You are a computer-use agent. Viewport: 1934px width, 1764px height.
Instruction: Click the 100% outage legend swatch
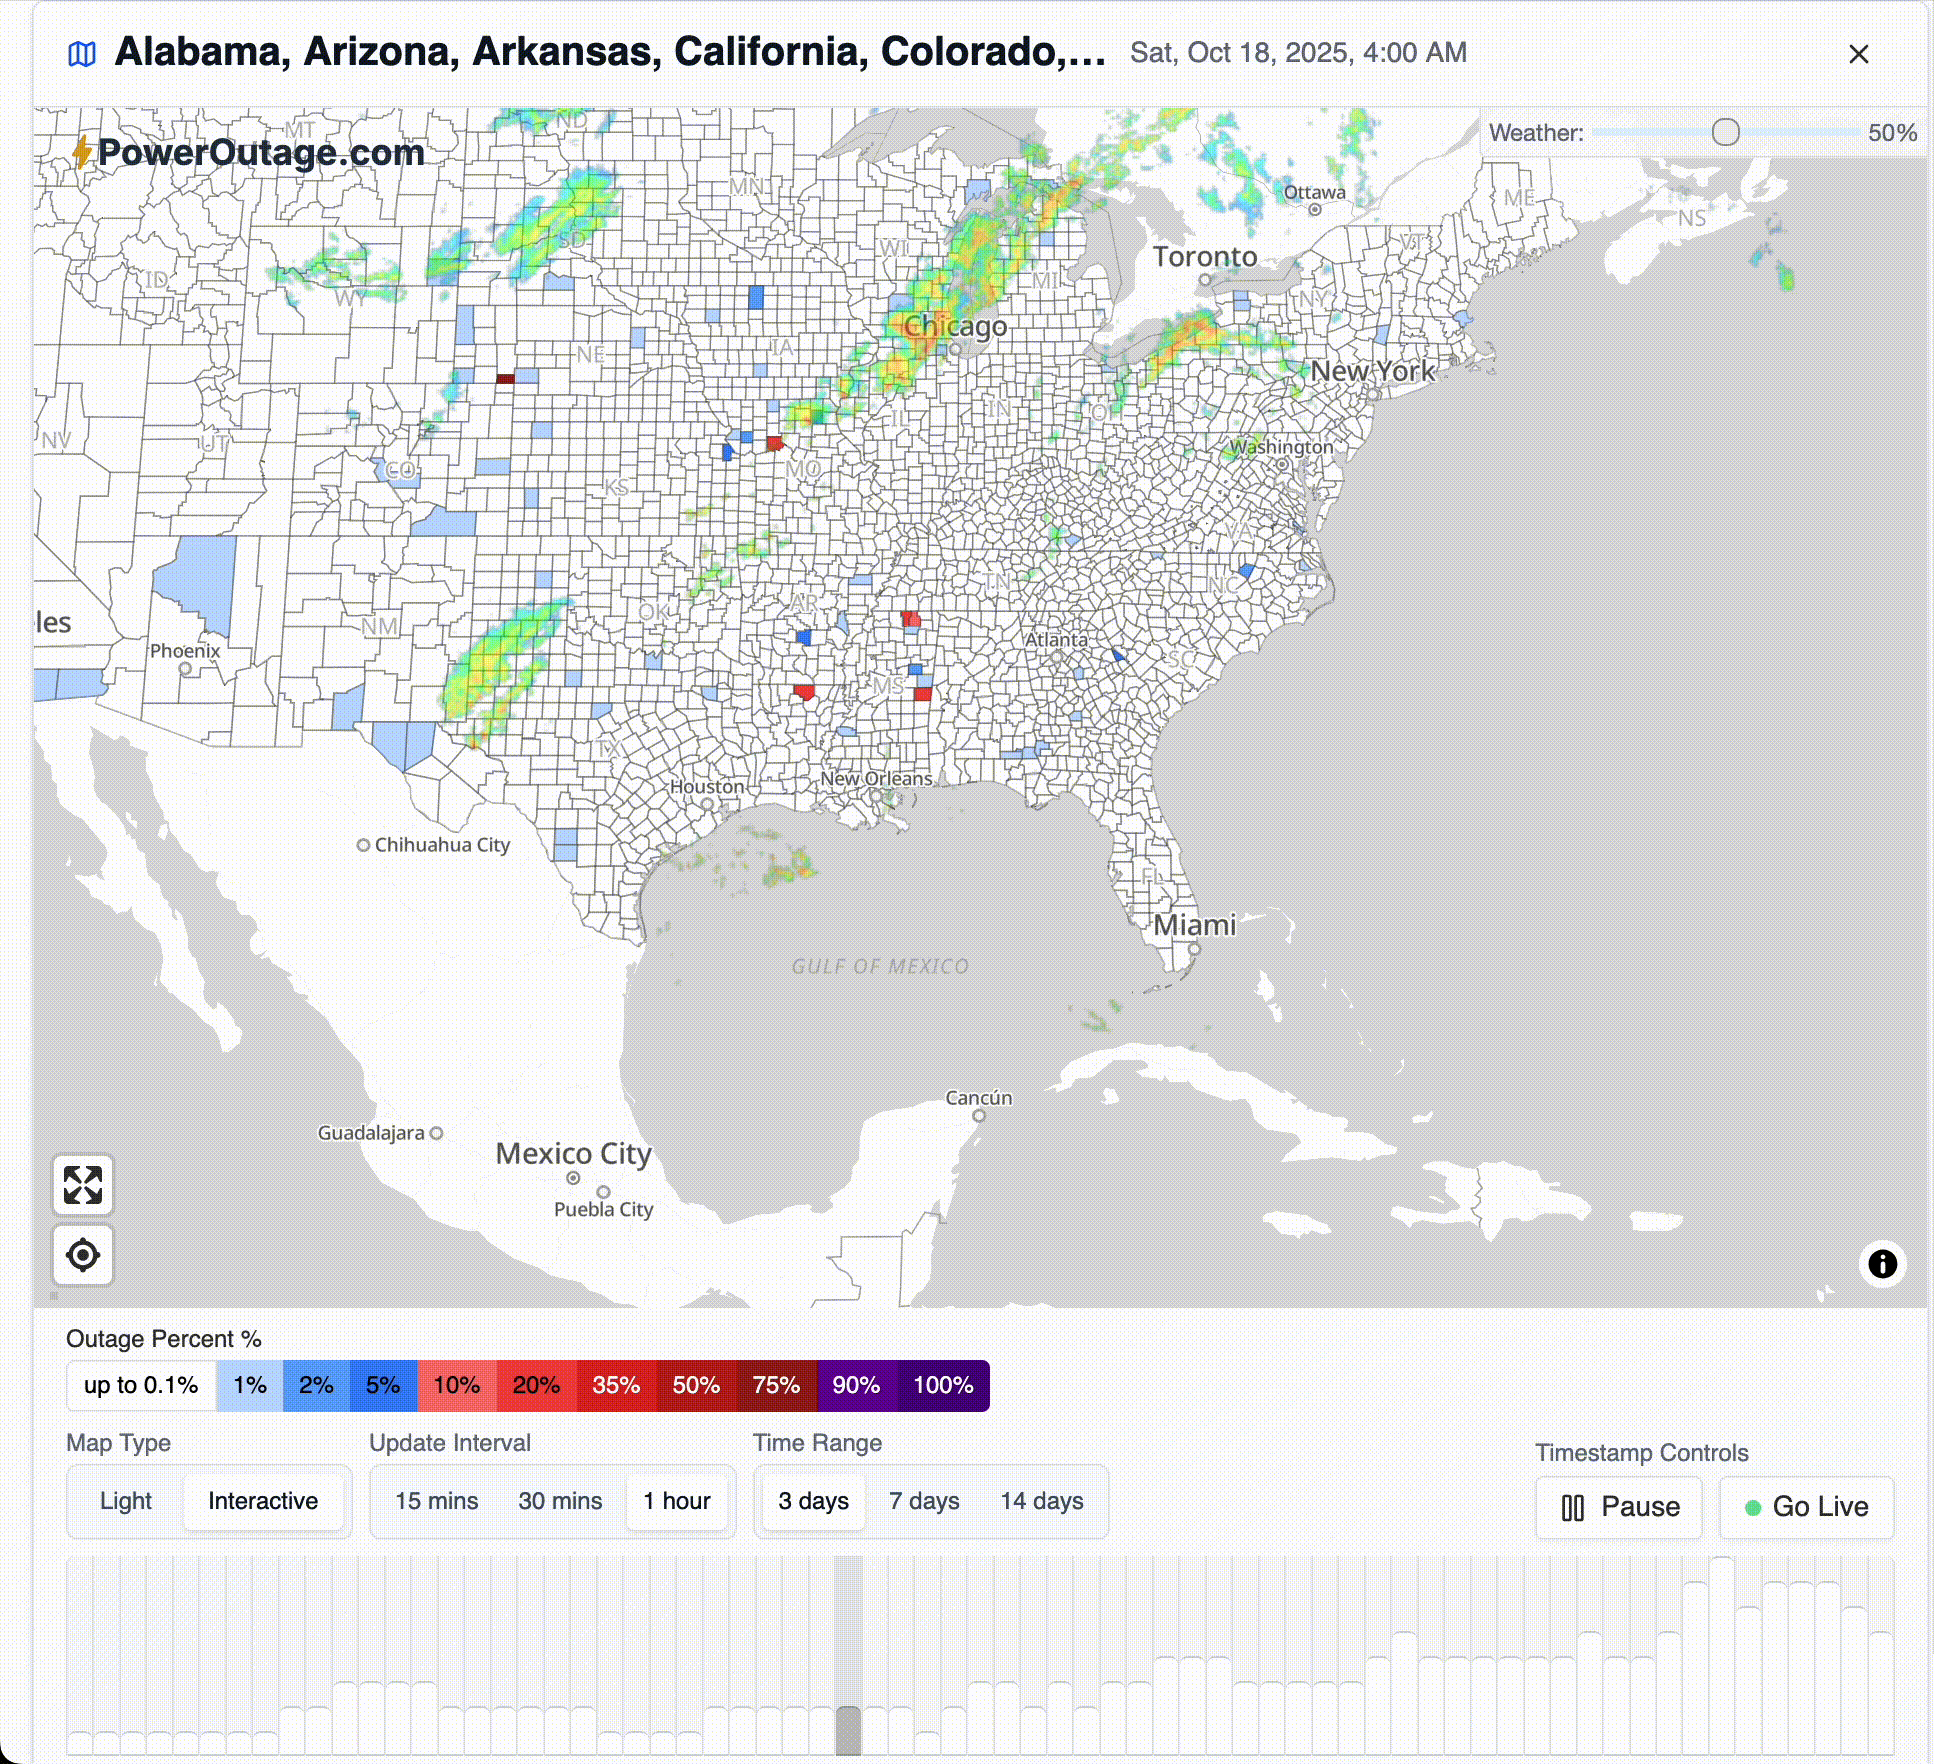tap(943, 1385)
